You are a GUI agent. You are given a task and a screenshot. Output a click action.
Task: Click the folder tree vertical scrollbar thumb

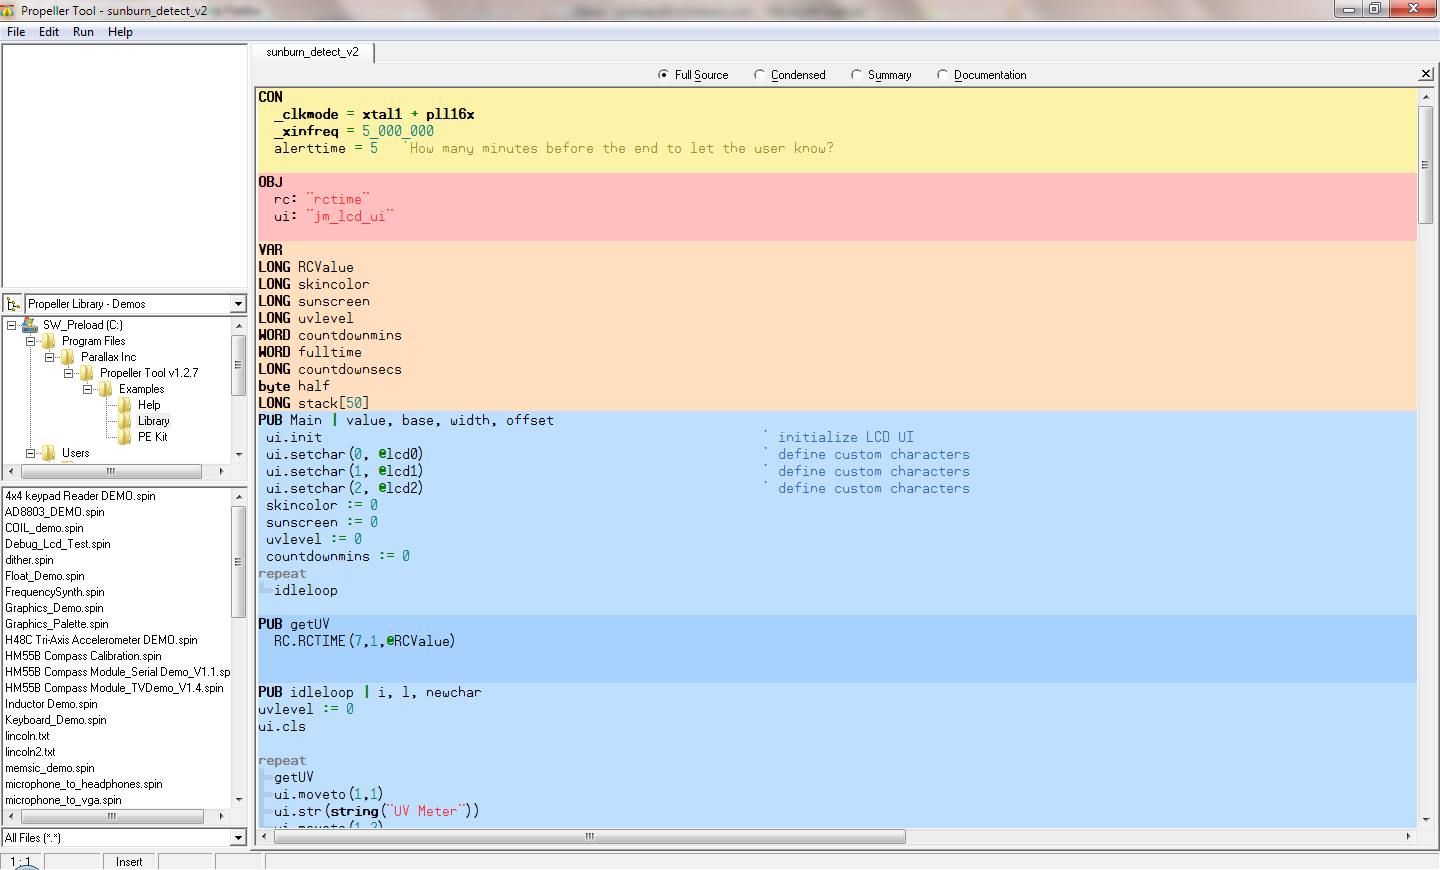[238, 365]
